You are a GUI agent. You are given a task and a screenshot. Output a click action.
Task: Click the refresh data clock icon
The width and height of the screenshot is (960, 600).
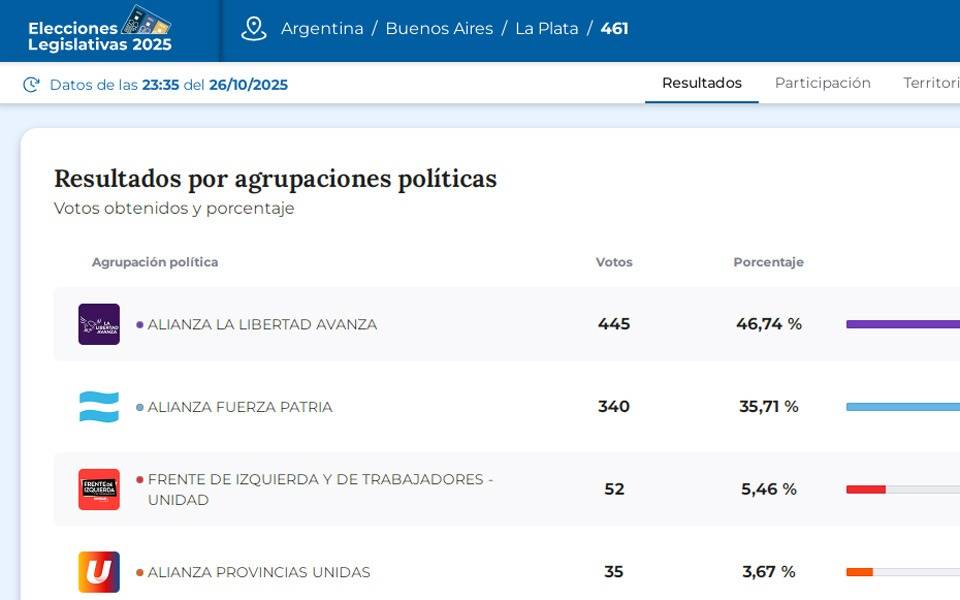pos(32,85)
